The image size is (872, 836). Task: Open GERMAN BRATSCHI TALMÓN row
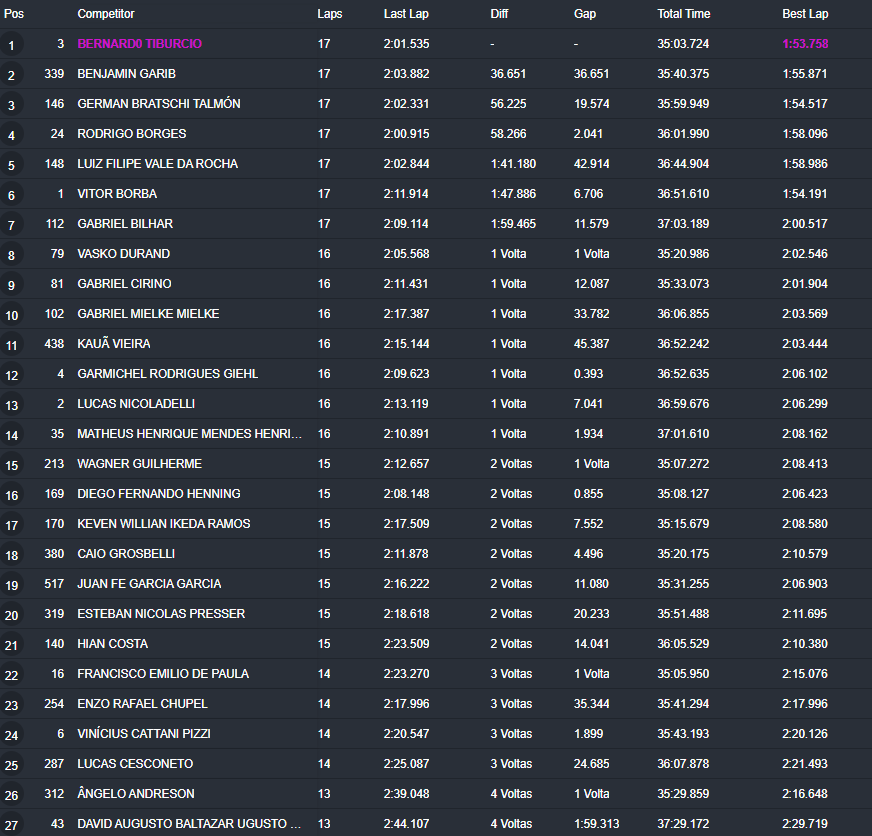(x=436, y=104)
